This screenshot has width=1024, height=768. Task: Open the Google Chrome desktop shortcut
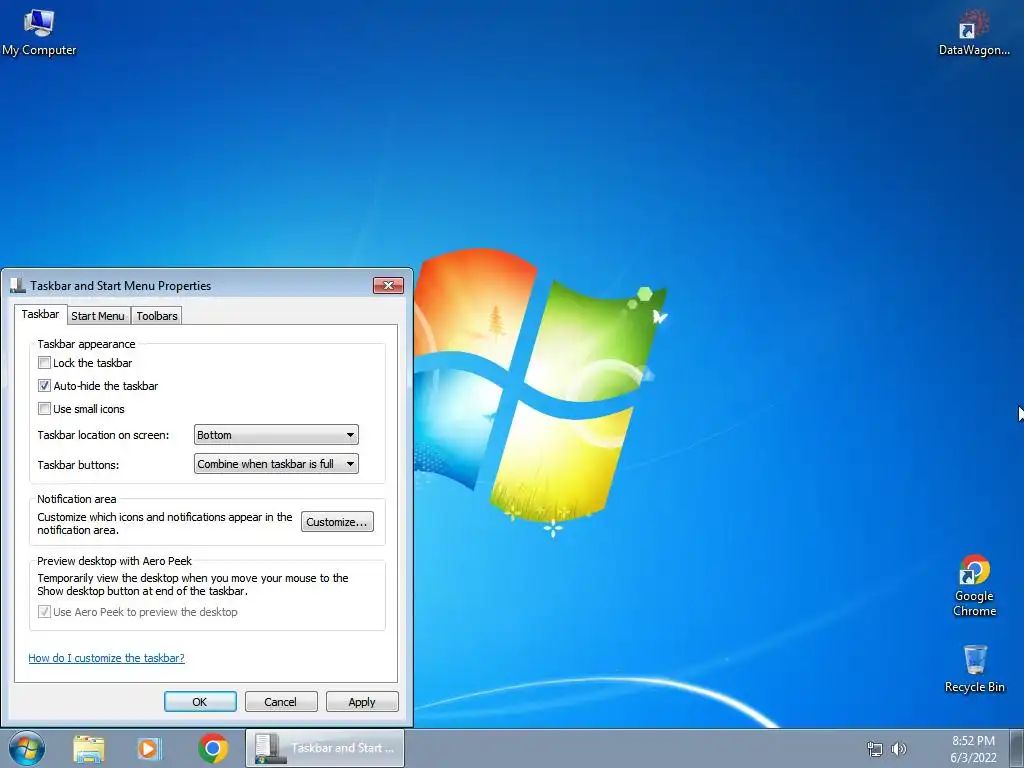[974, 586]
